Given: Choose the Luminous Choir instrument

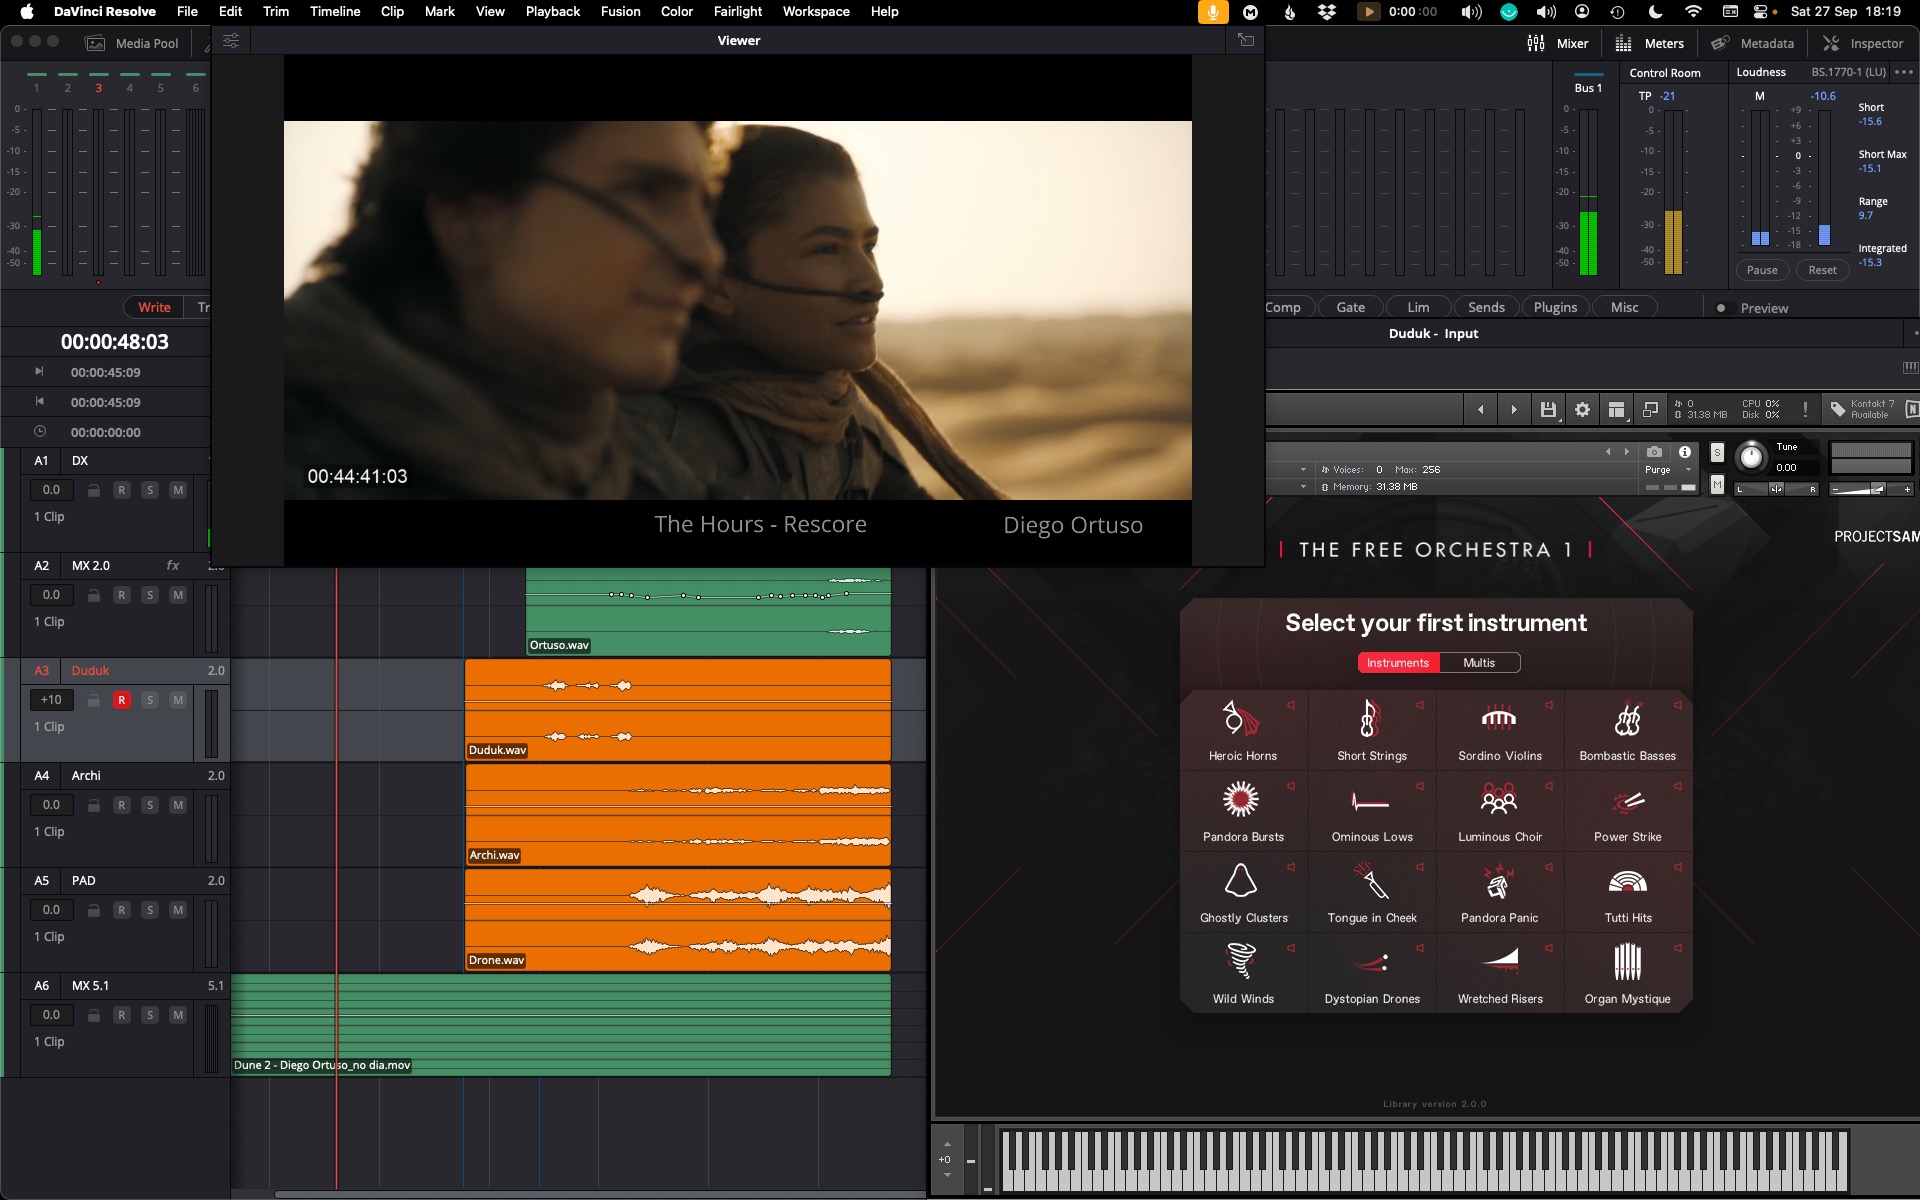Looking at the screenshot, I should coord(1499,811).
